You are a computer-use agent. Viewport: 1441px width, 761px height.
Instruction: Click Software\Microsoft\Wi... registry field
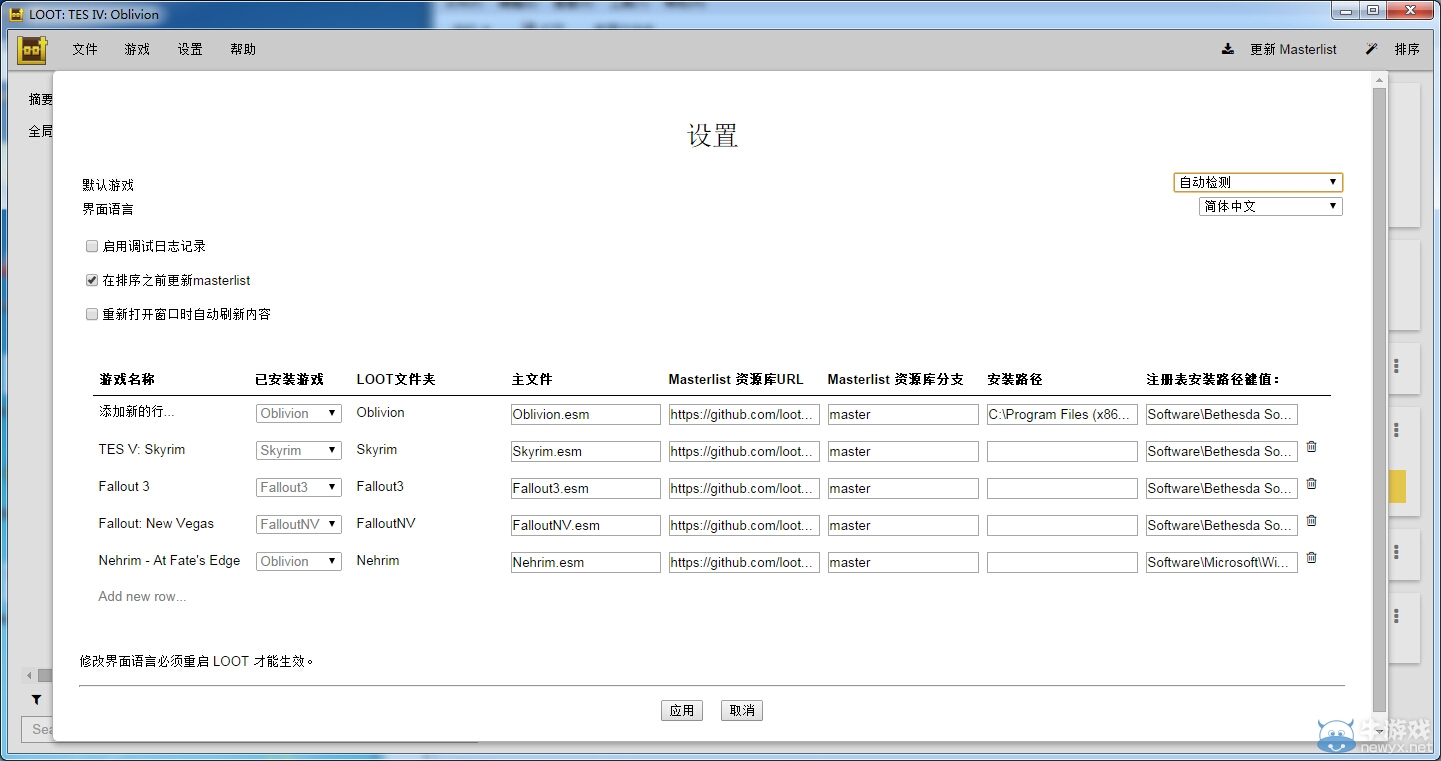1222,562
